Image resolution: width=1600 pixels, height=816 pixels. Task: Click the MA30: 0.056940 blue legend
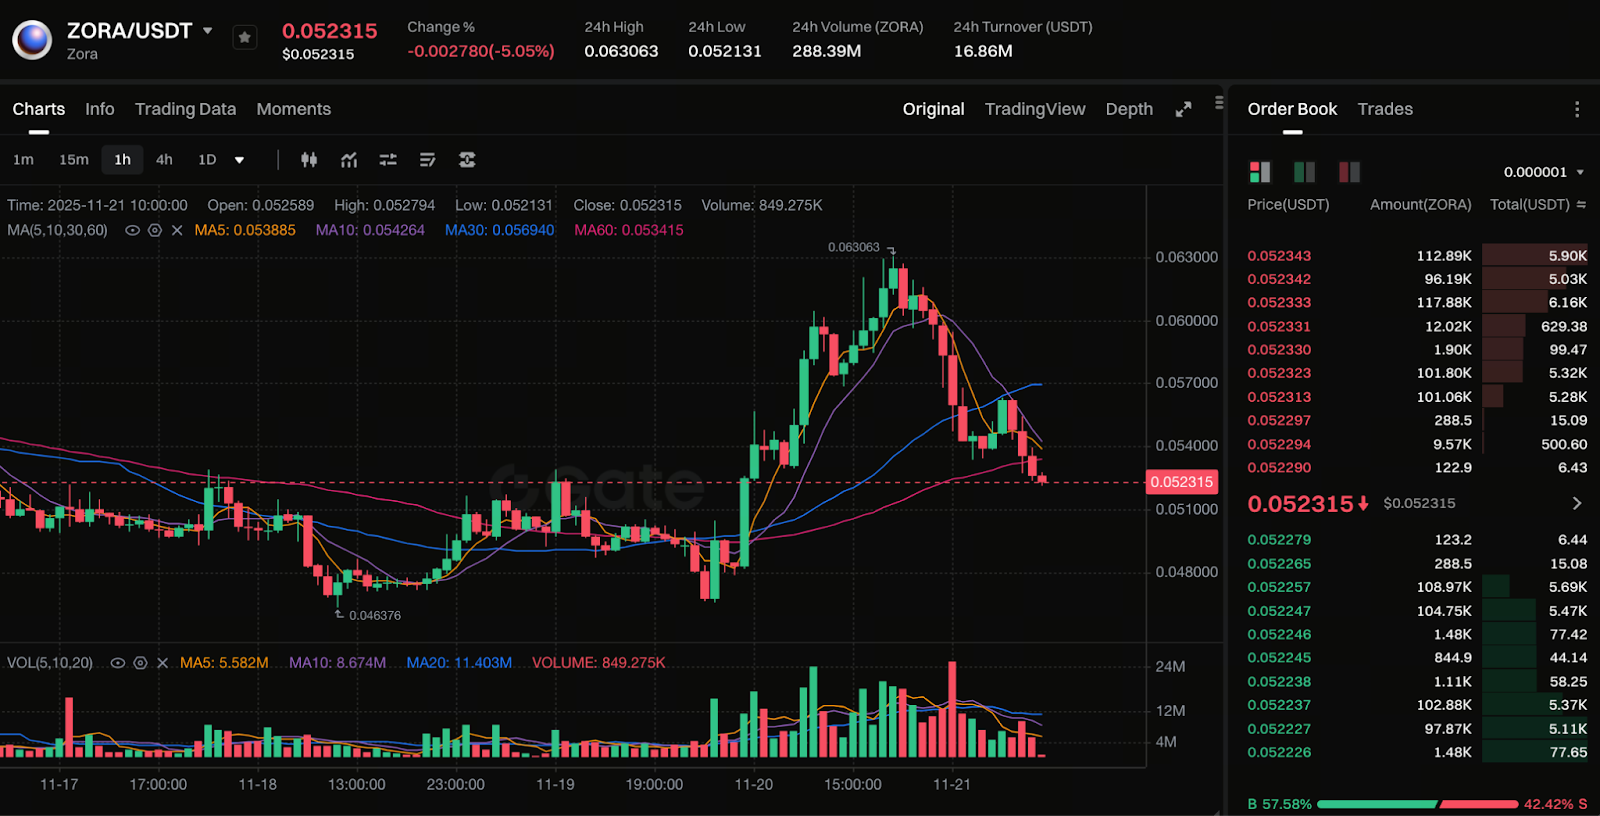(x=499, y=230)
